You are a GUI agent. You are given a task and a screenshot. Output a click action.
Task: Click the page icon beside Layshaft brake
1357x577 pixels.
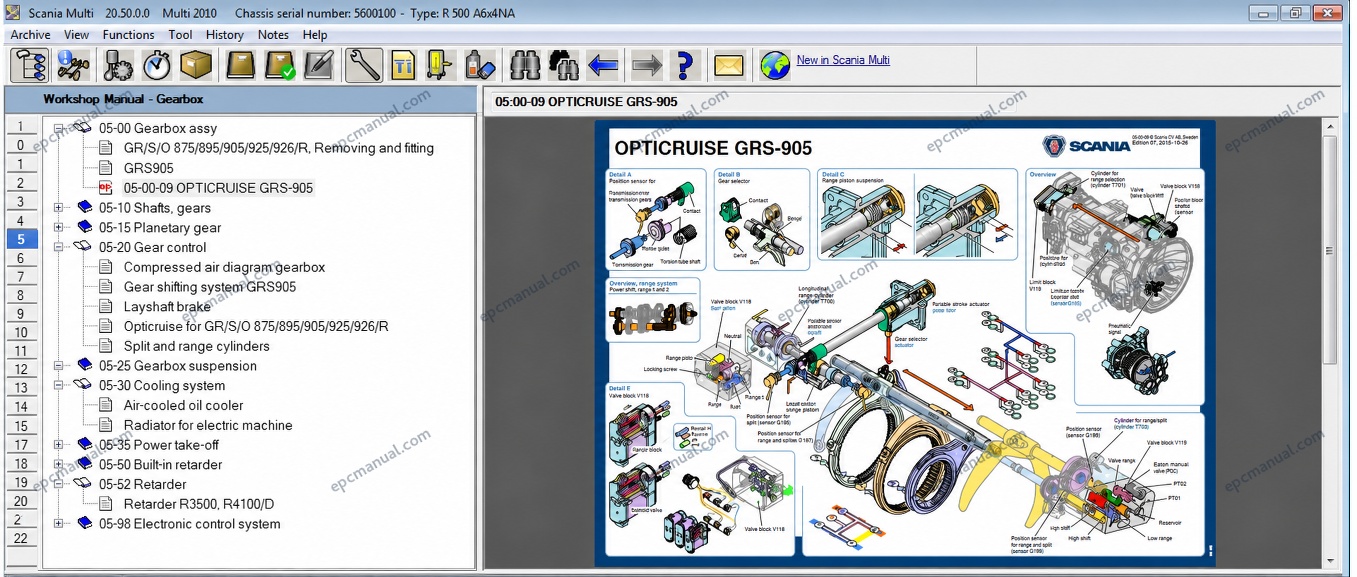pos(106,307)
